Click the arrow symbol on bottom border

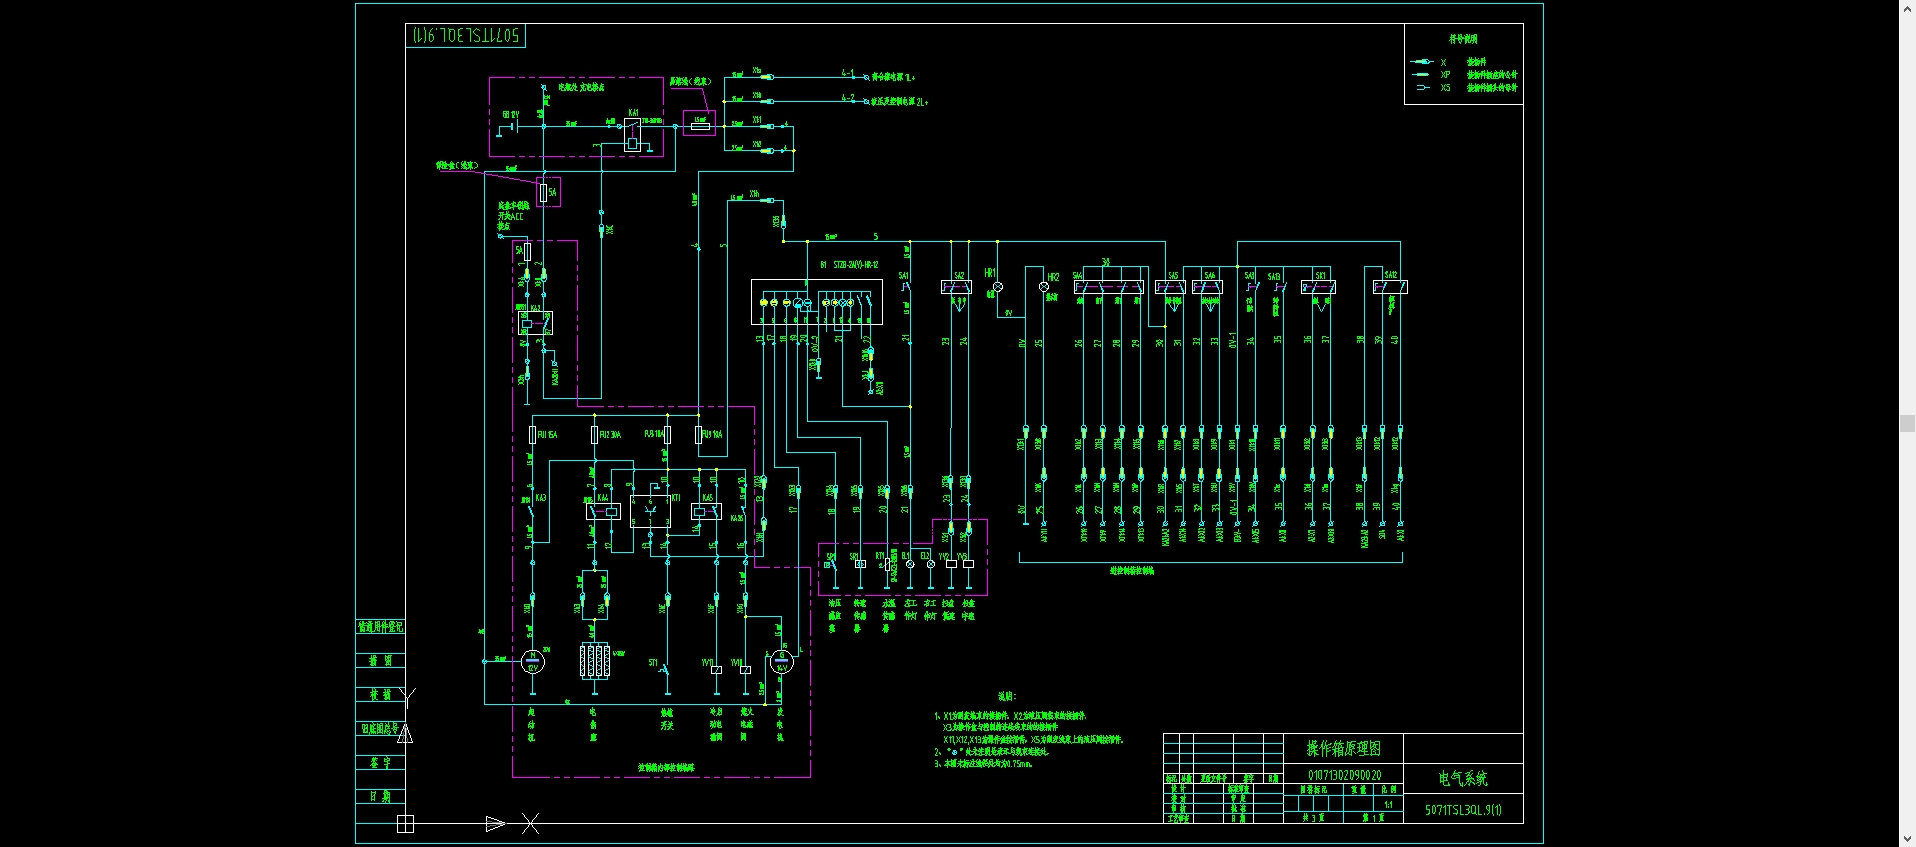[495, 824]
